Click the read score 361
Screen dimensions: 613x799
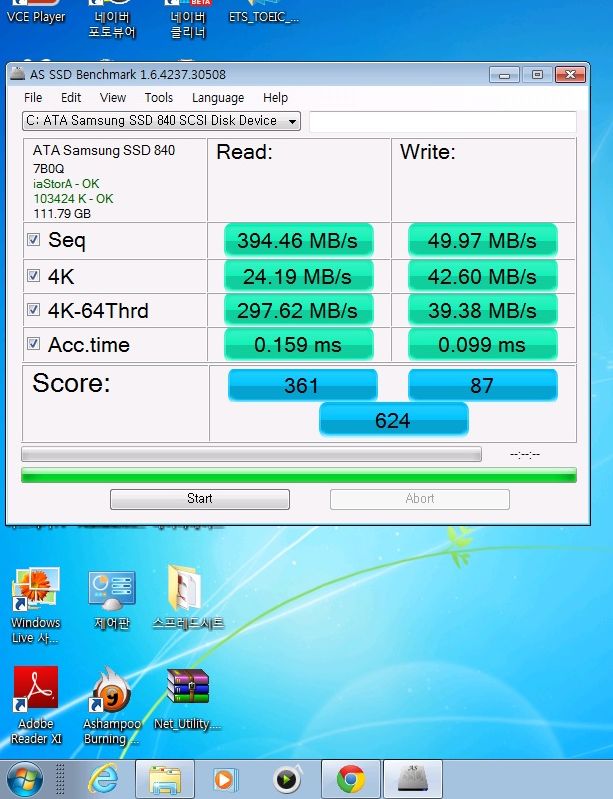(x=303, y=385)
